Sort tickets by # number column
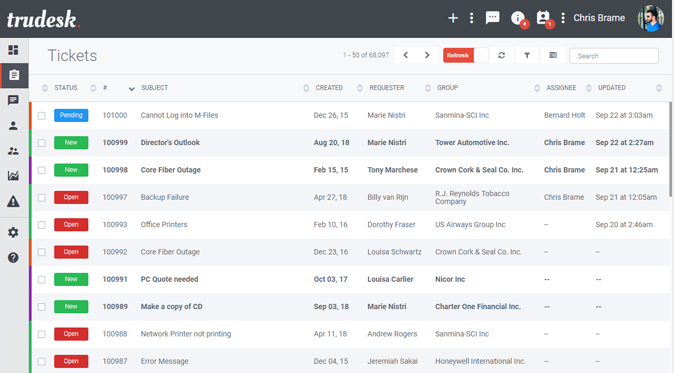Screen dimensions: 674x373 [105, 88]
